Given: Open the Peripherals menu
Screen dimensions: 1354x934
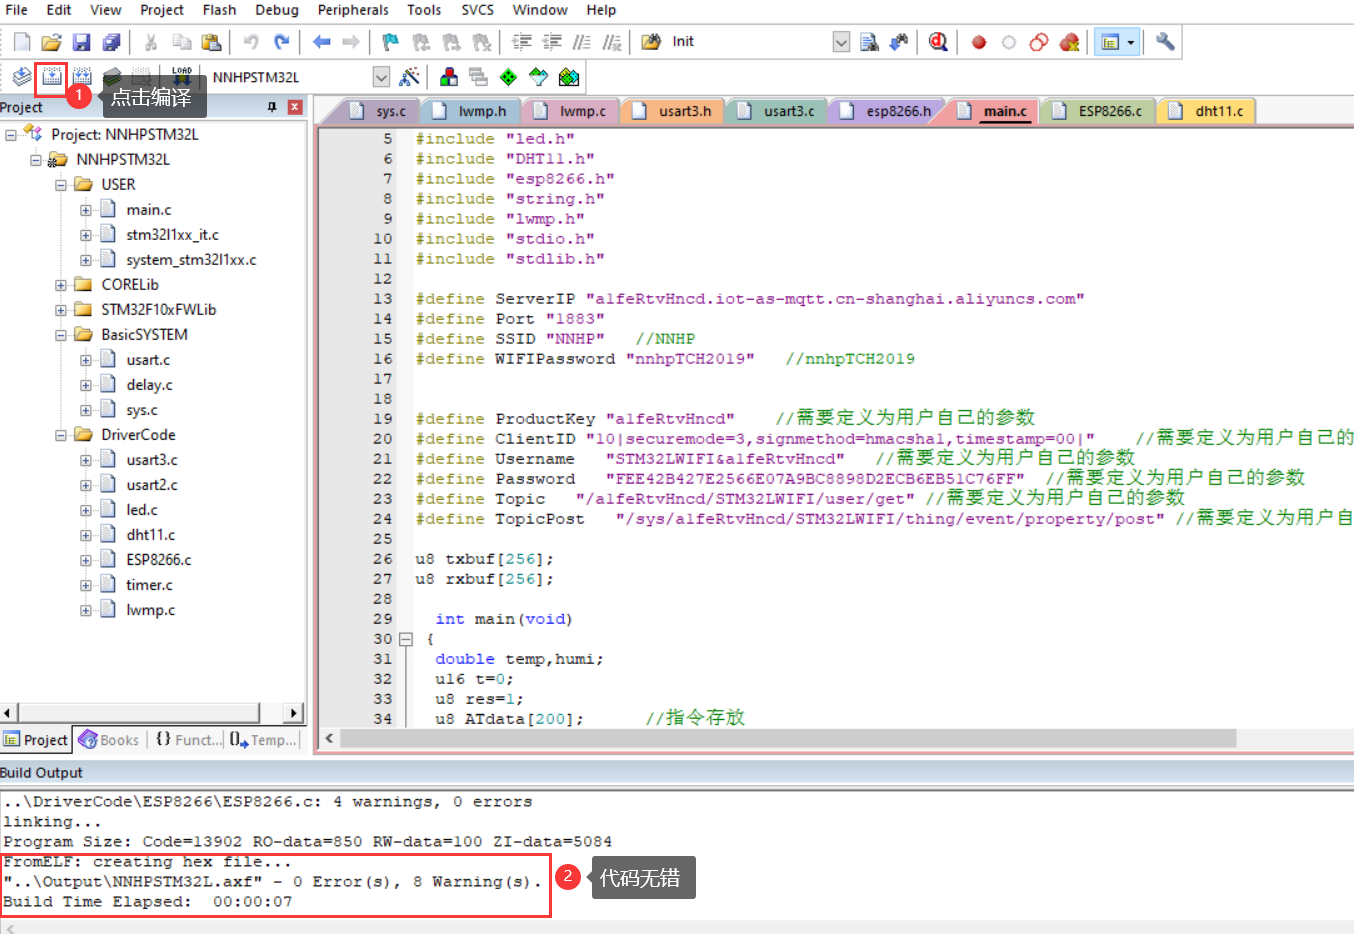Looking at the screenshot, I should click(x=353, y=10).
